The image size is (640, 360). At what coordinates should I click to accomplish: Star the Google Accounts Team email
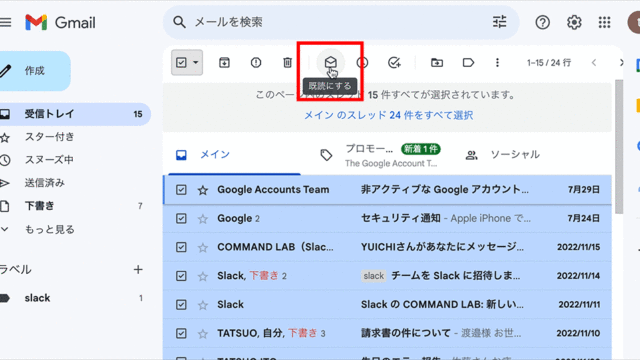tap(203, 190)
